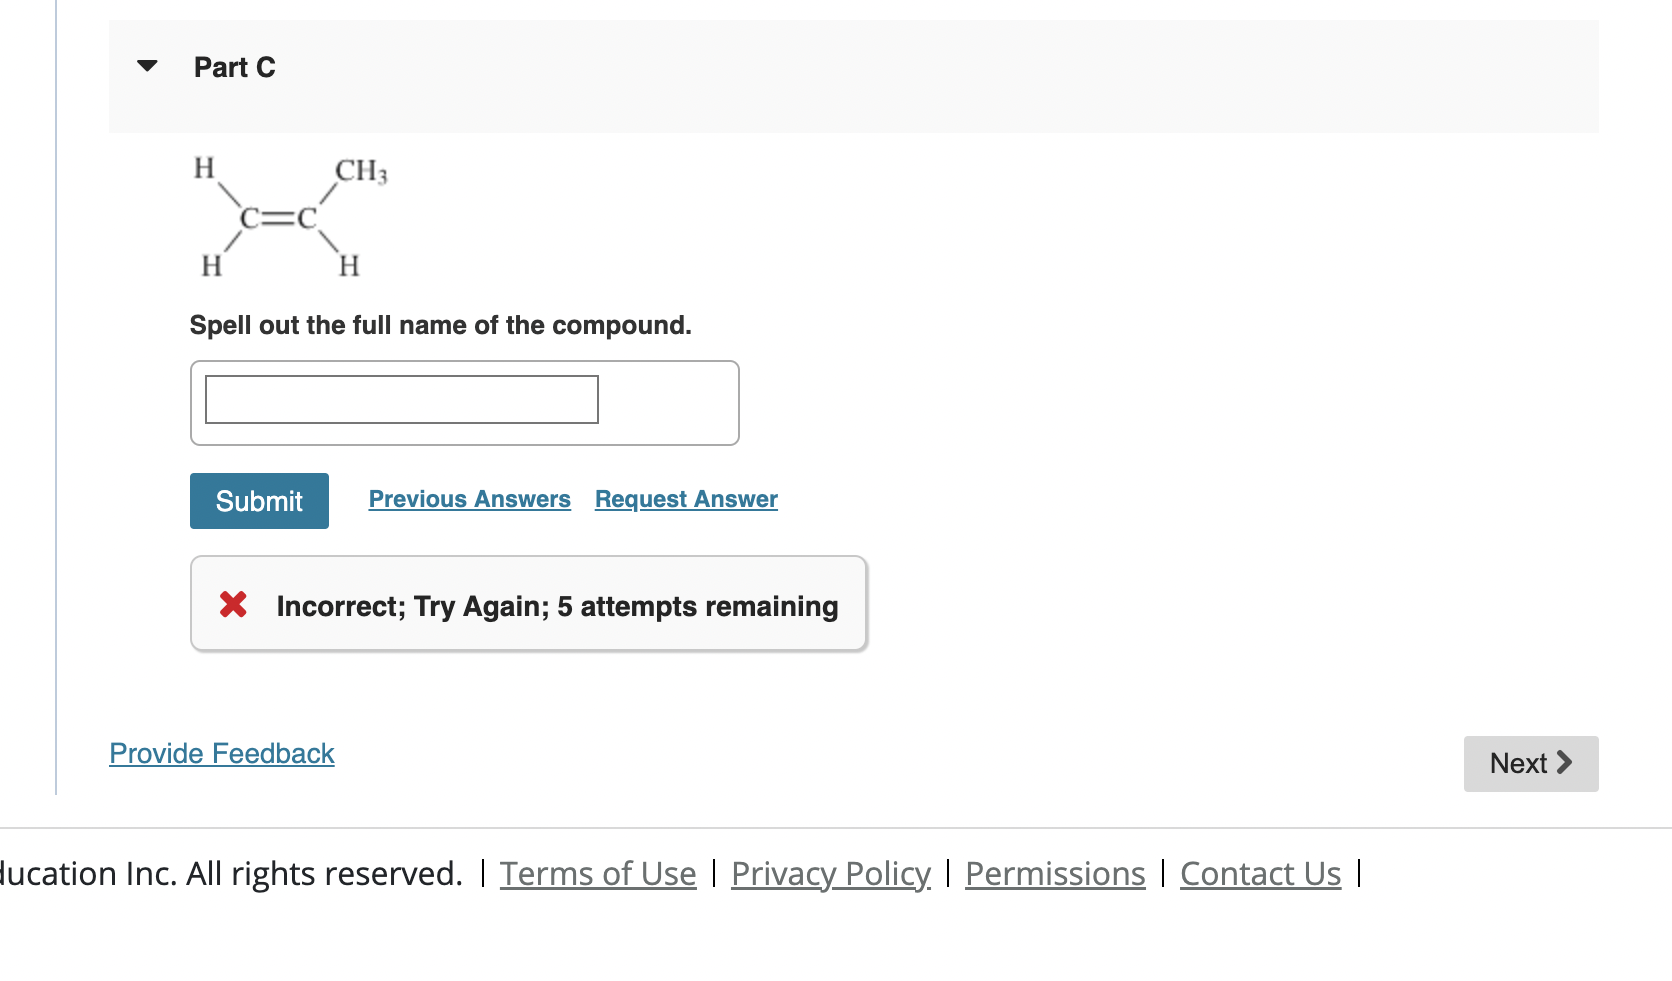The height and width of the screenshot is (981, 1672).
Task: Click the red X incorrect indicator icon
Action: (x=232, y=604)
